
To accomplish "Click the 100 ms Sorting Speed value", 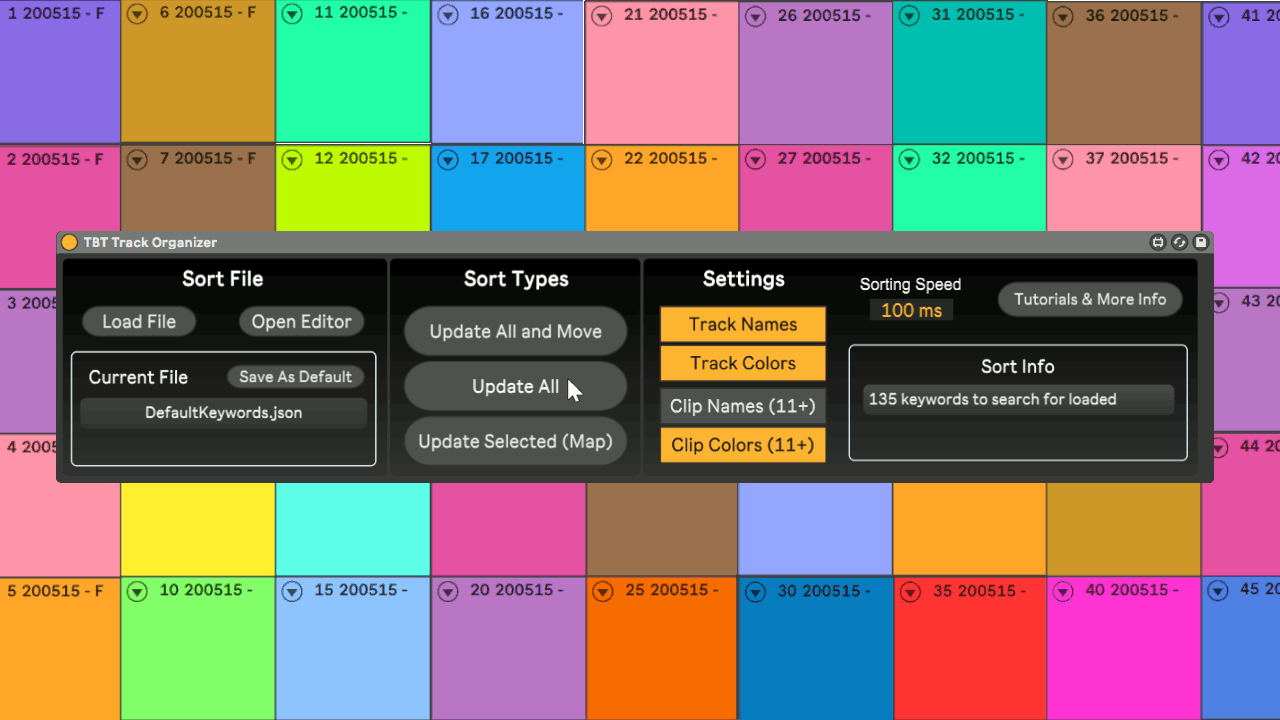I will [x=911, y=310].
